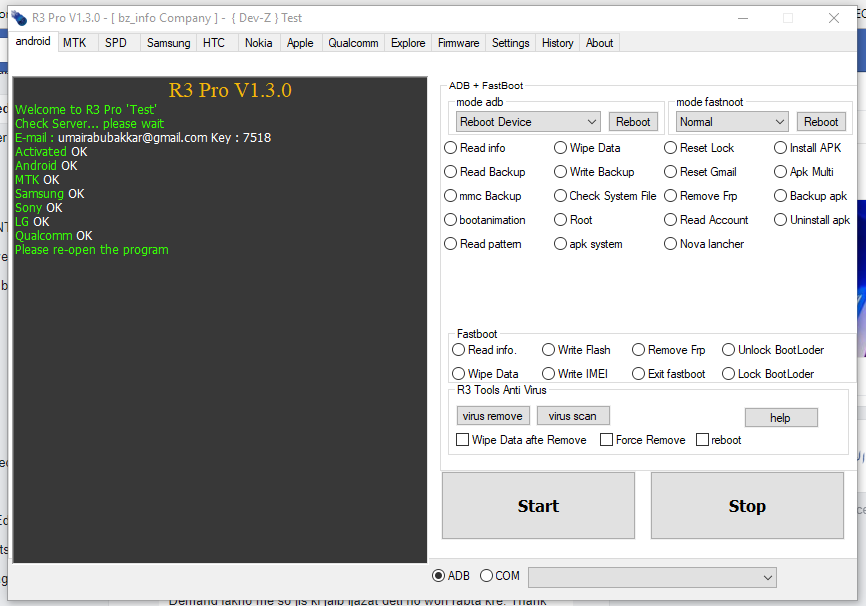Select the Check System File option
This screenshot has height=606, width=866.
click(x=605, y=196)
